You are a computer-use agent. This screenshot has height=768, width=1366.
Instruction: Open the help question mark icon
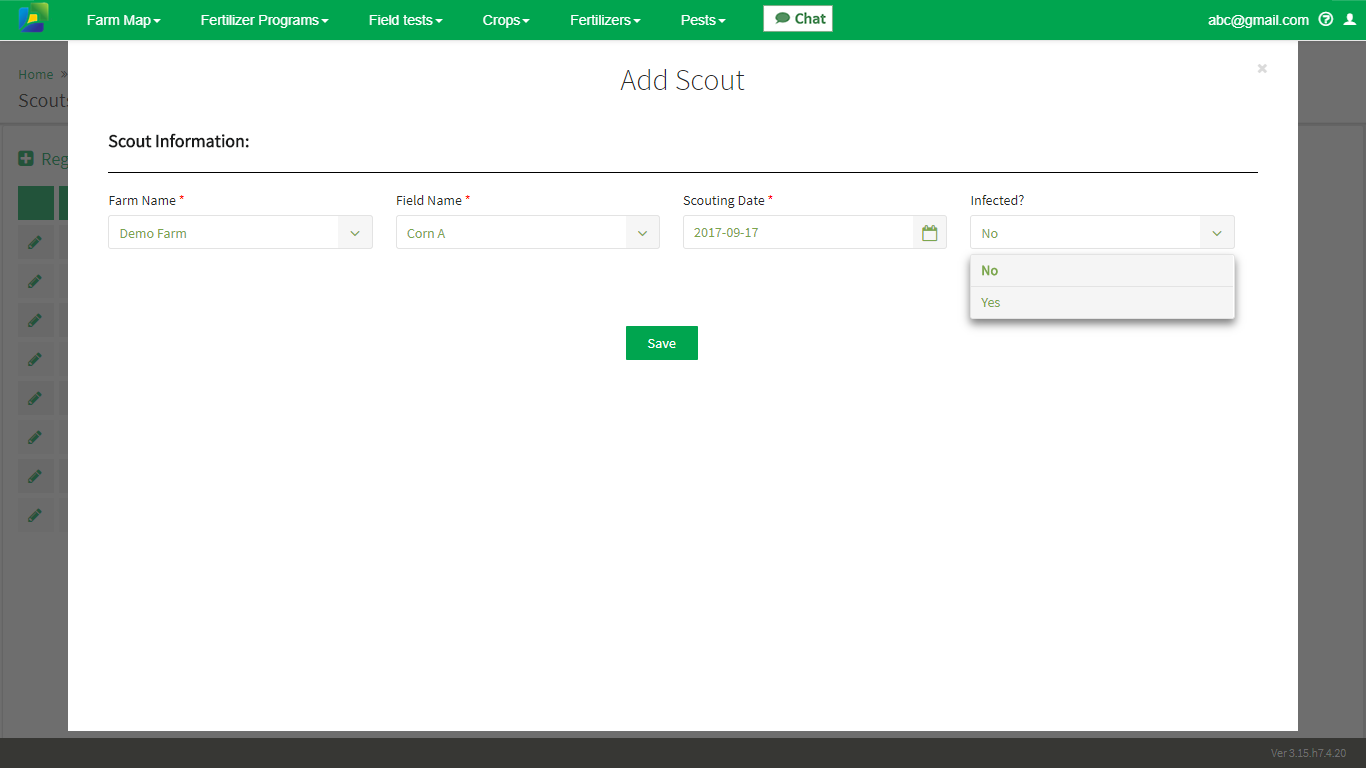[x=1326, y=19]
